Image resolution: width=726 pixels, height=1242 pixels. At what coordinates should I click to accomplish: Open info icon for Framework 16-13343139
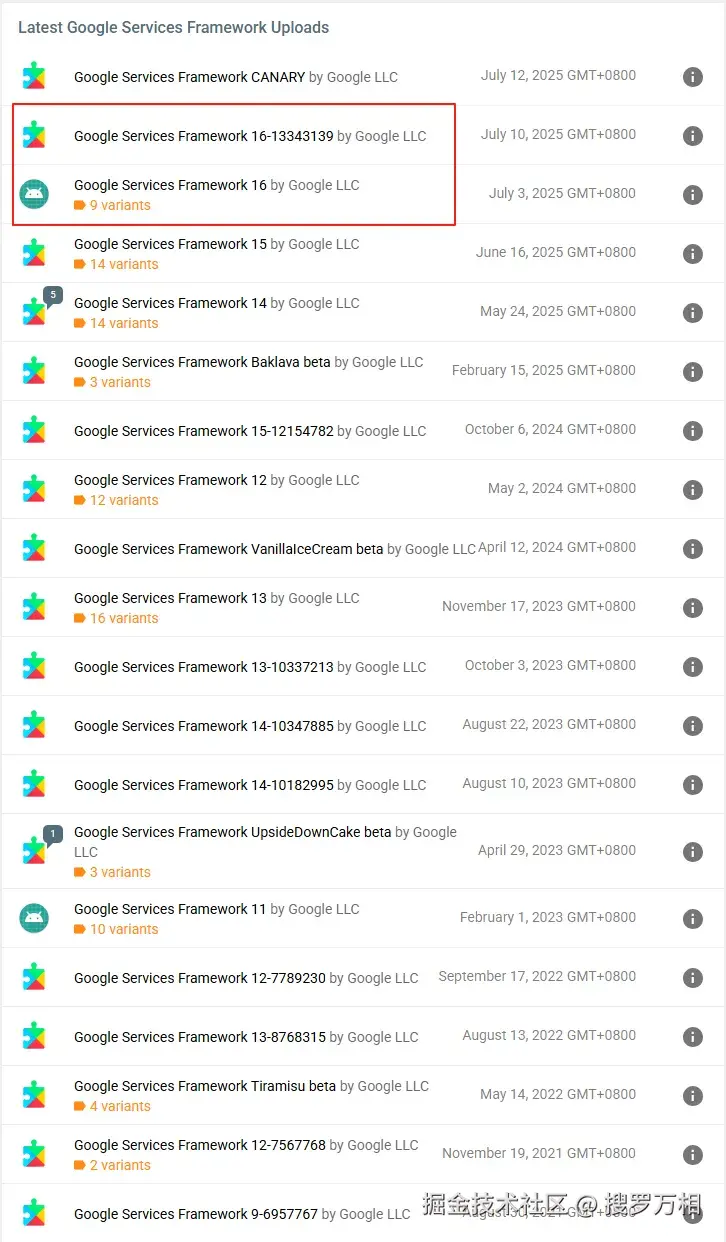[x=692, y=136]
